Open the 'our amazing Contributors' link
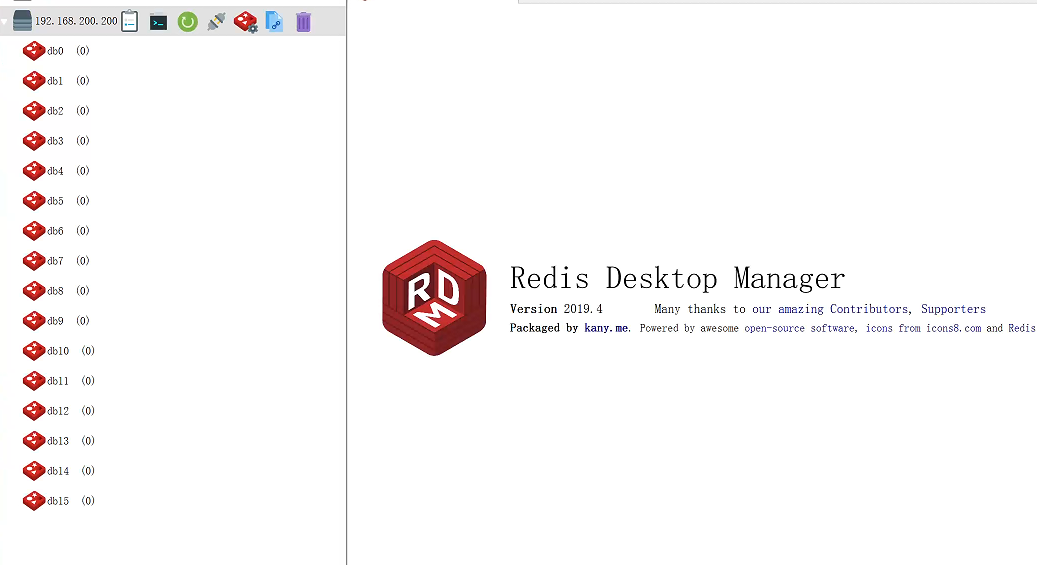The height and width of the screenshot is (565, 1037). 830,309
